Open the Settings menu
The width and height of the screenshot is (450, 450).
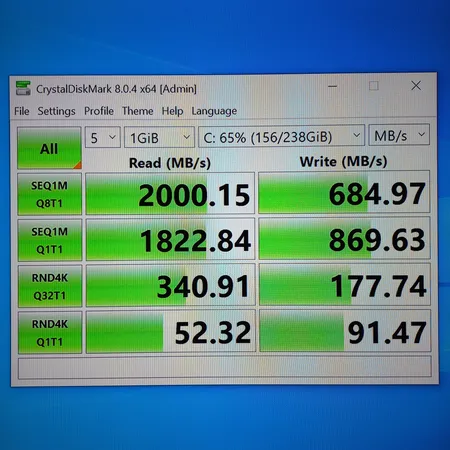click(x=56, y=111)
